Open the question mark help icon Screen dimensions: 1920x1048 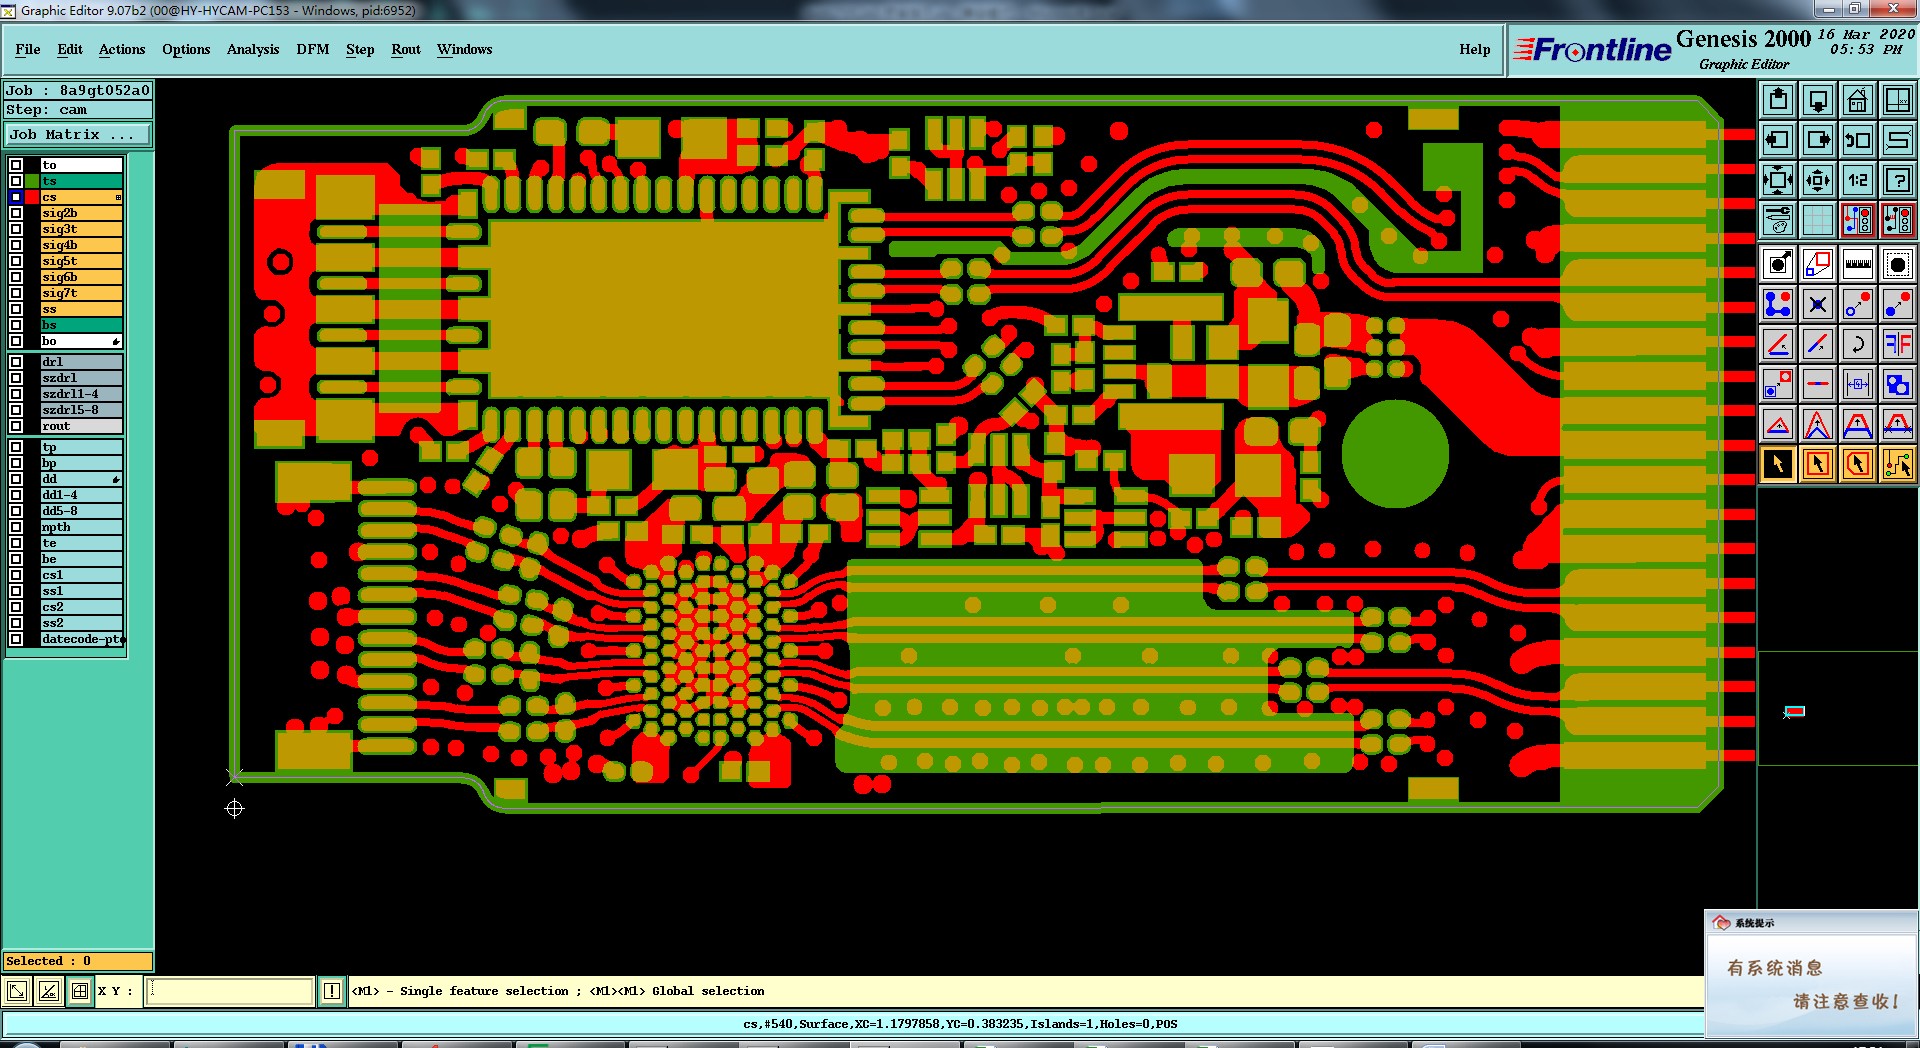tap(1897, 180)
